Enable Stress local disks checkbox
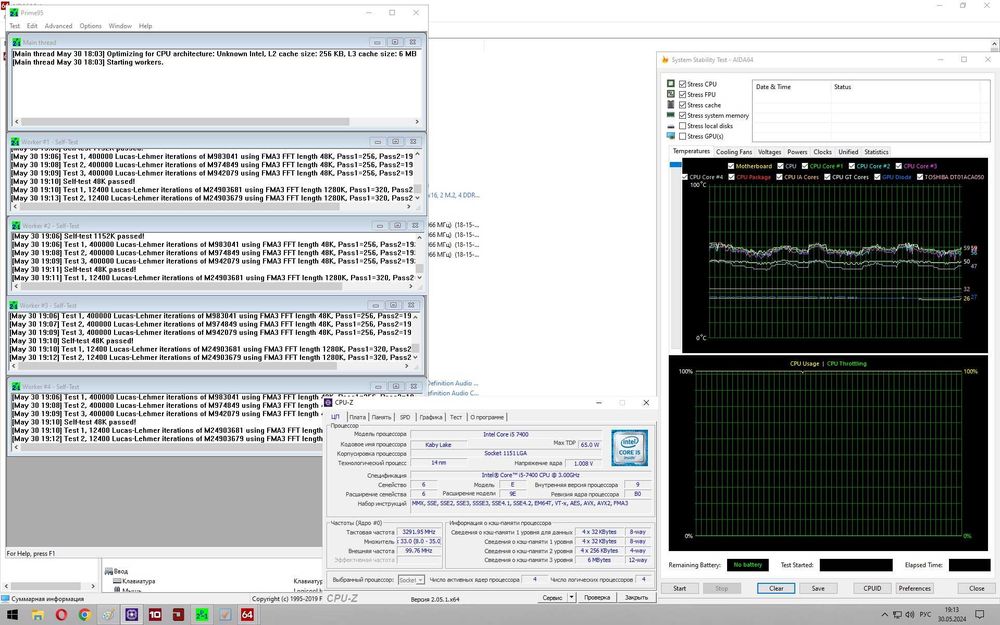The image size is (1000, 625). pos(683,126)
